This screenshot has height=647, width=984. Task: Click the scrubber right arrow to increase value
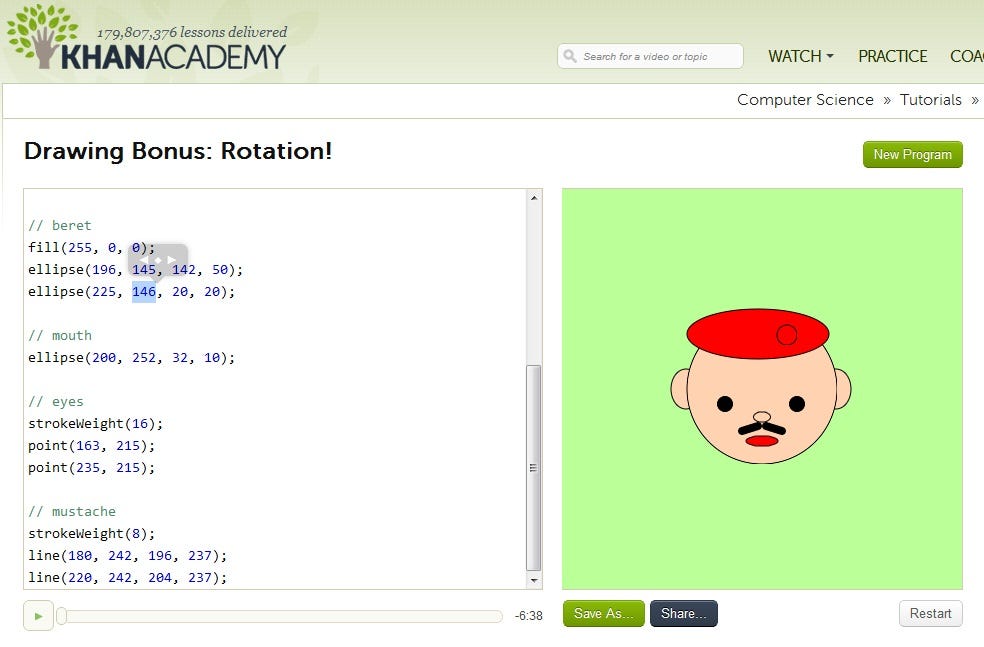pyautogui.click(x=170, y=260)
